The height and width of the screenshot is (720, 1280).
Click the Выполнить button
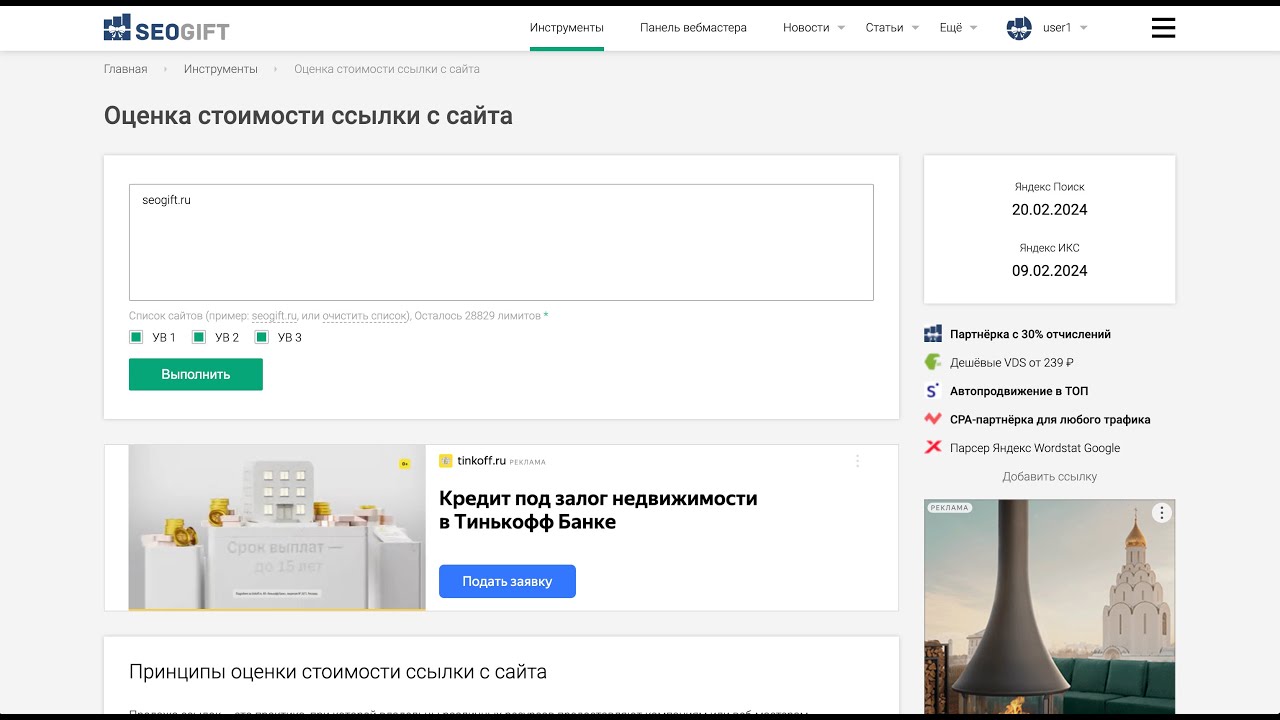coord(196,374)
